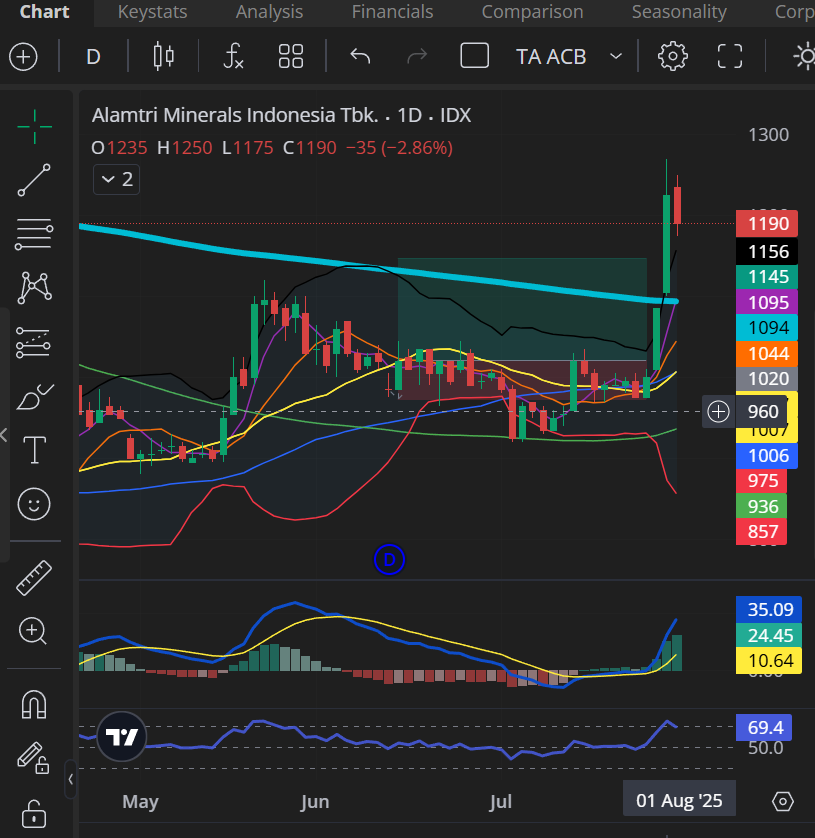Toggle the light/dark theme sun icon
Viewport: 815px width, 838px height.
click(804, 56)
